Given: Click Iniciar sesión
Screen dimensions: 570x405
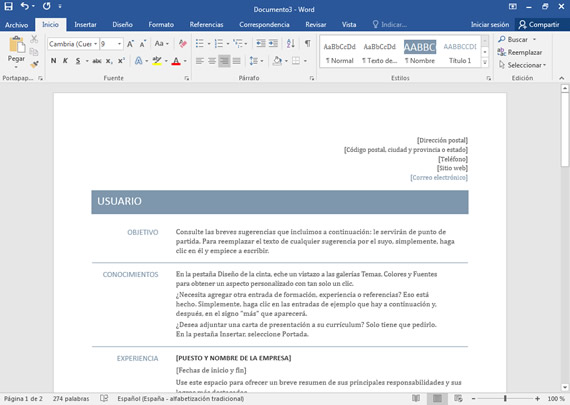Looking at the screenshot, I should pyautogui.click(x=490, y=25).
